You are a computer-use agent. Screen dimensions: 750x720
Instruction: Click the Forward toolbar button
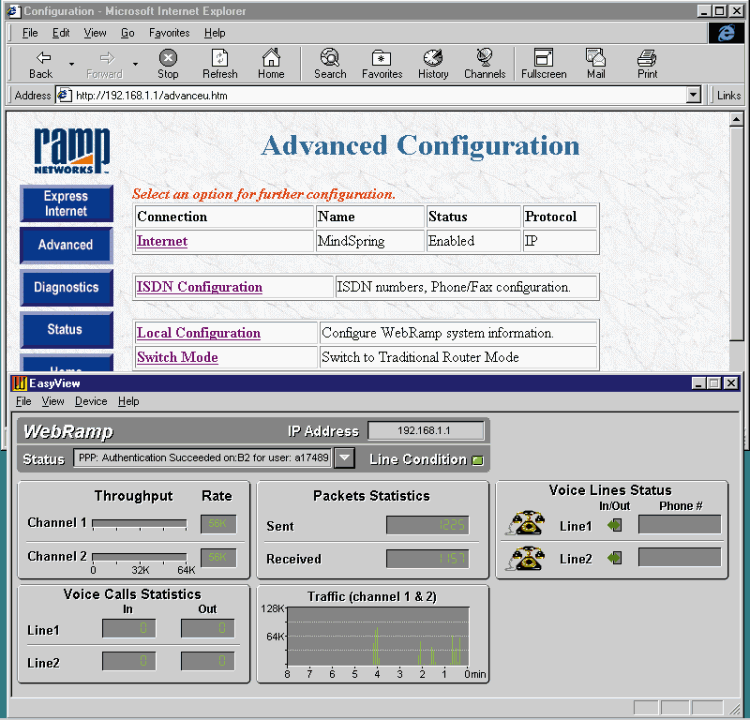104,64
